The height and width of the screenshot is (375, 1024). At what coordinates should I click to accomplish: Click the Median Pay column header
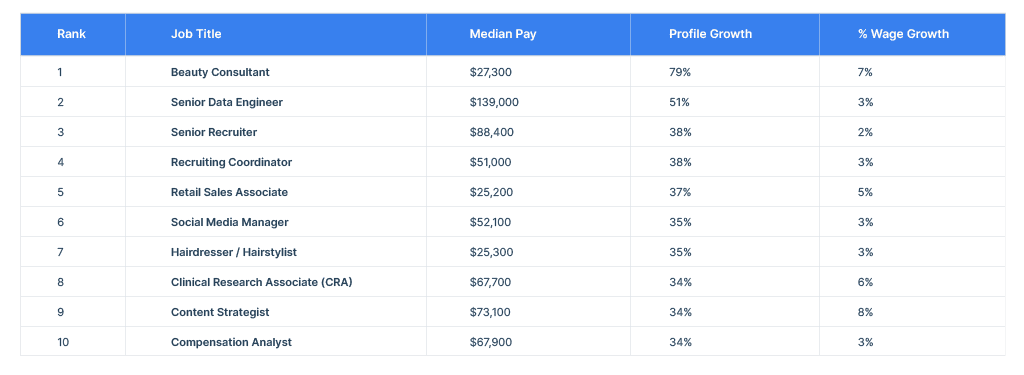(x=503, y=34)
